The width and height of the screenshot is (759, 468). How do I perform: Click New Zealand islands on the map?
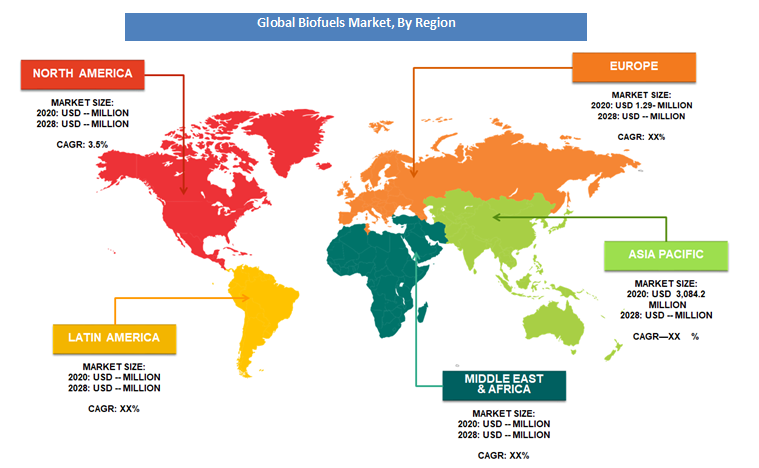coord(613,350)
